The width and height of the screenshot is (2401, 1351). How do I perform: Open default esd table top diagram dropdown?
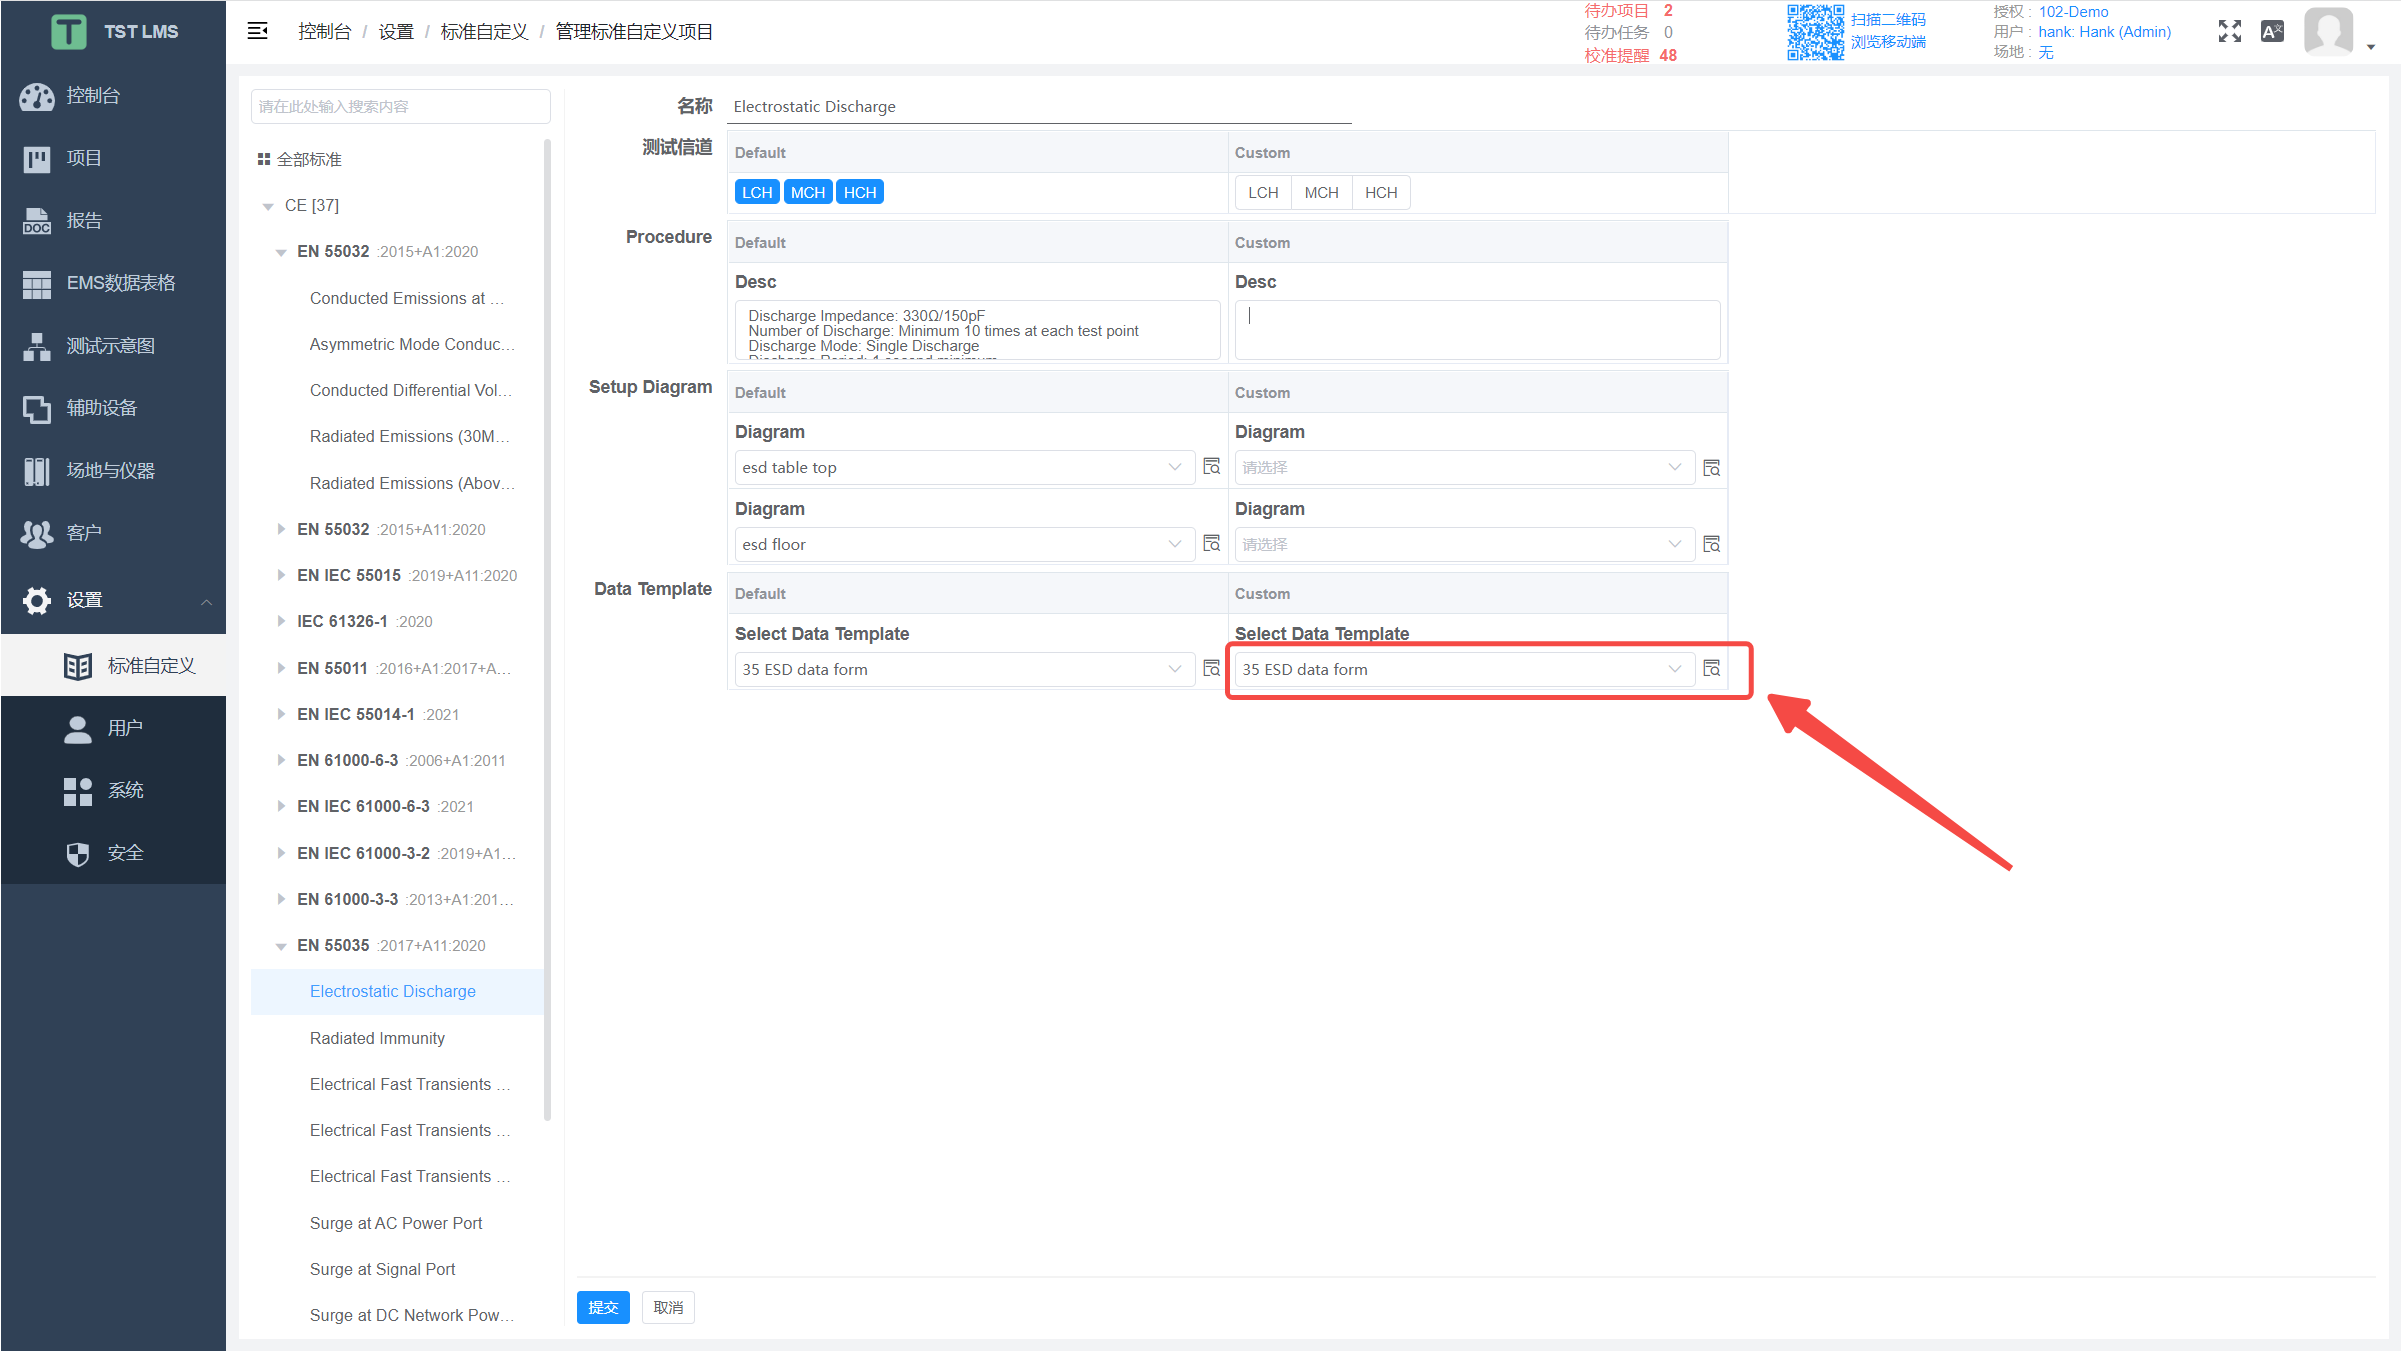[x=964, y=467]
